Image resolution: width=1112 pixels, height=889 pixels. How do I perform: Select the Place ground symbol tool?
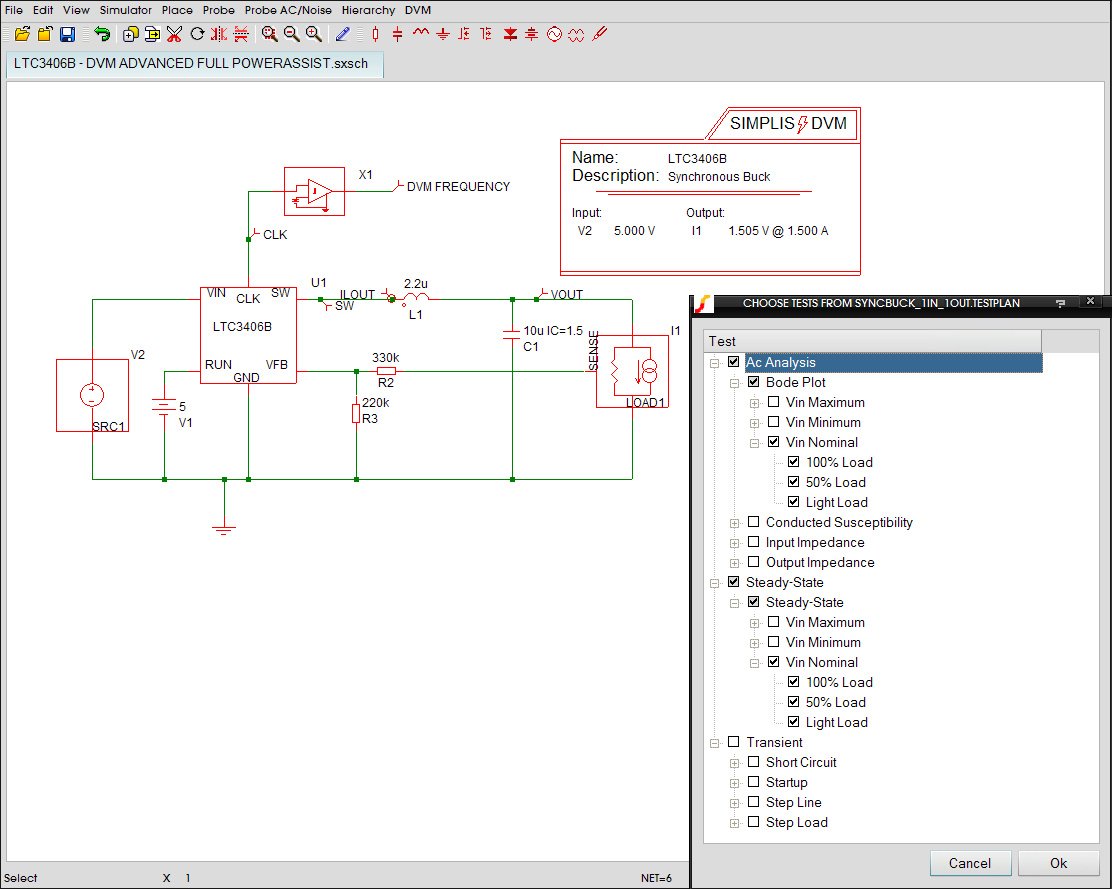(443, 34)
